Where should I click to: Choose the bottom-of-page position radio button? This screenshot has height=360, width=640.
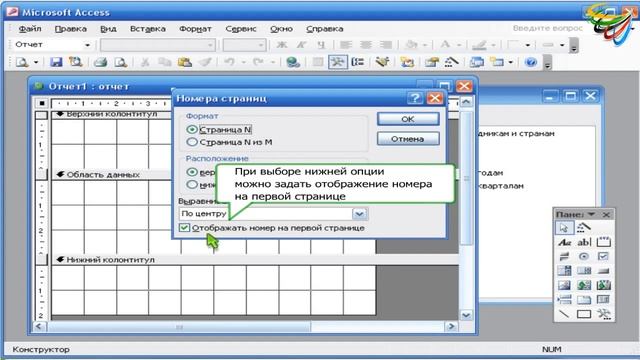click(x=192, y=184)
